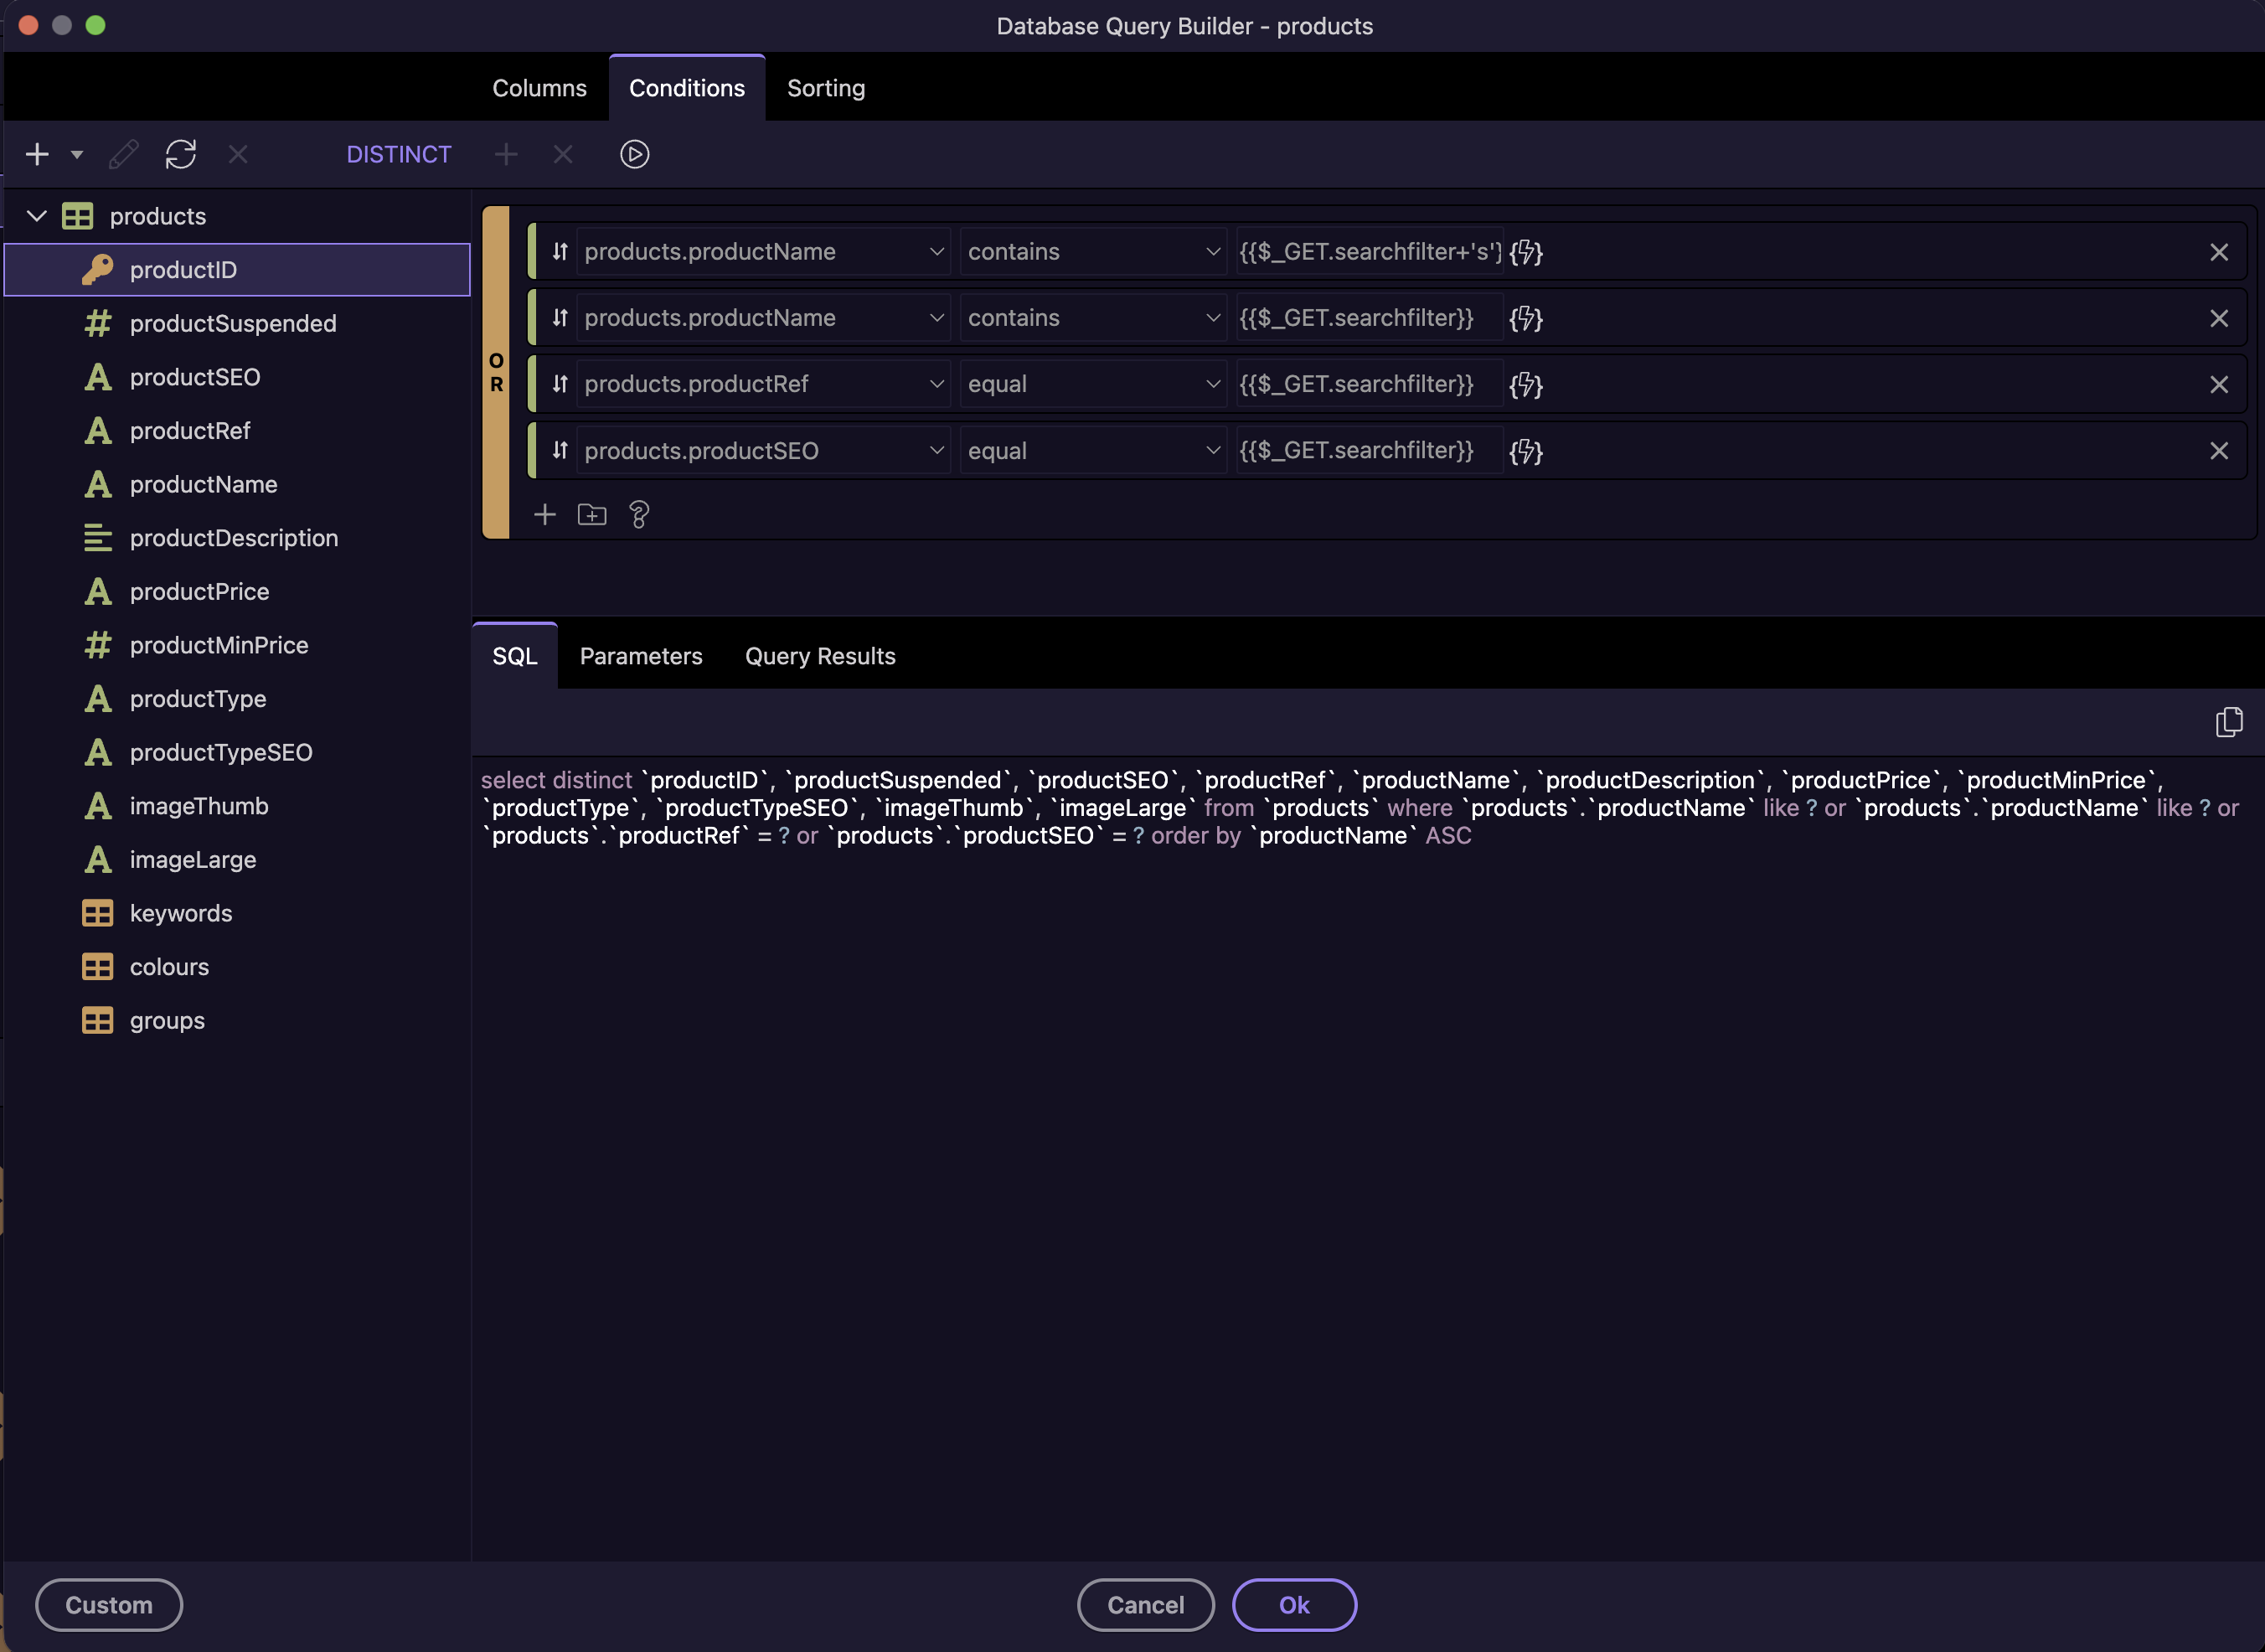Click the run query play icon
Screen dimensions: 2265x1652
tap(634, 154)
